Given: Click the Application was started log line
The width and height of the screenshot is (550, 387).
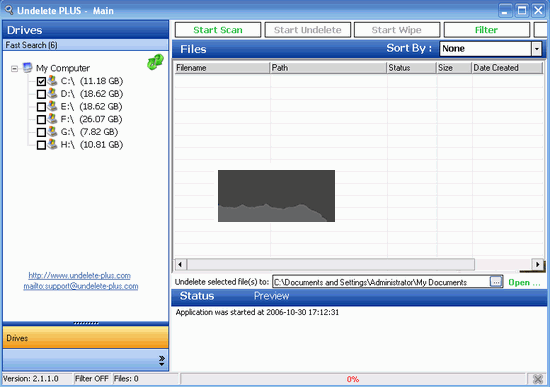Looking at the screenshot, I should coord(257,312).
